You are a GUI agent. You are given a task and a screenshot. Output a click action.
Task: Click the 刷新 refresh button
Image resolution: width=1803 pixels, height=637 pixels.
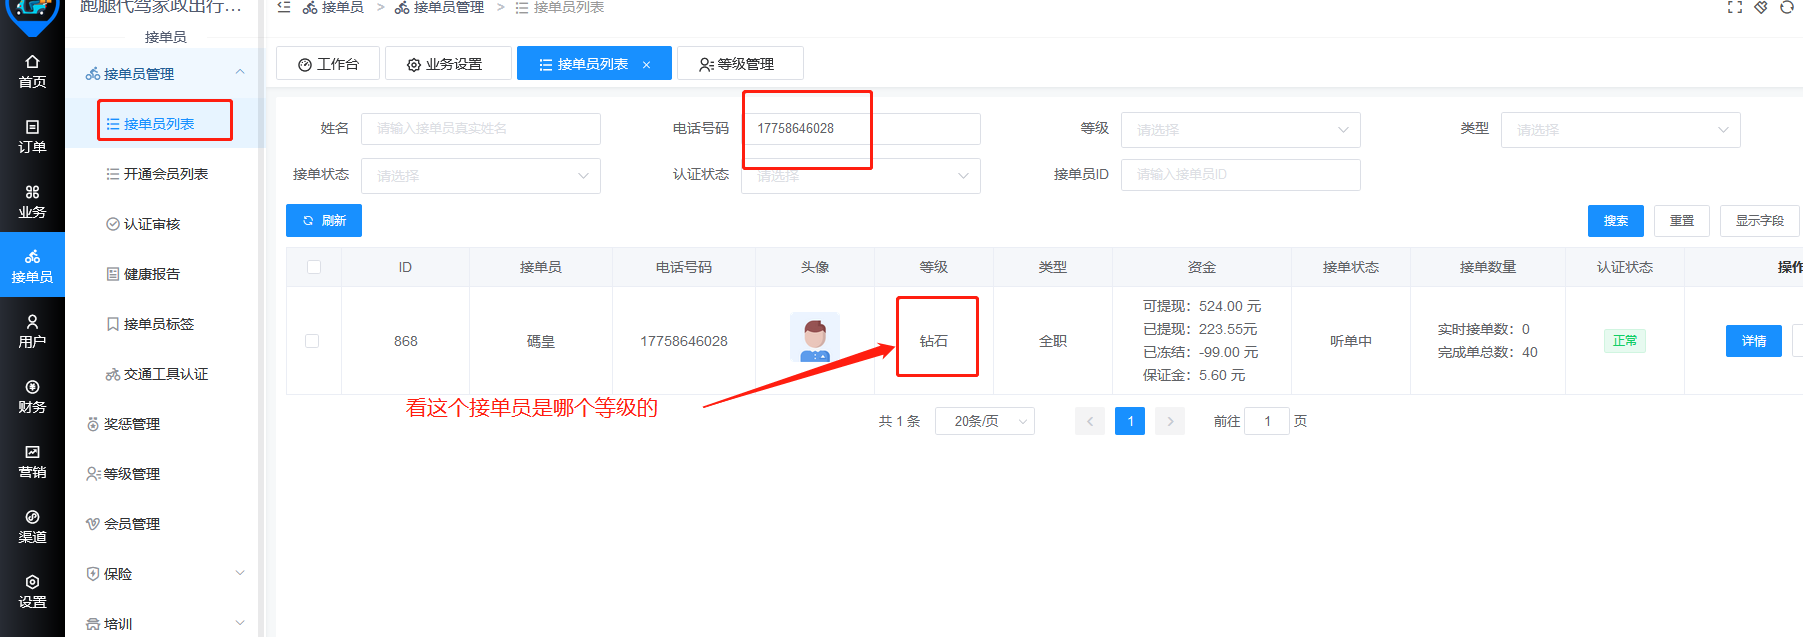click(x=324, y=221)
